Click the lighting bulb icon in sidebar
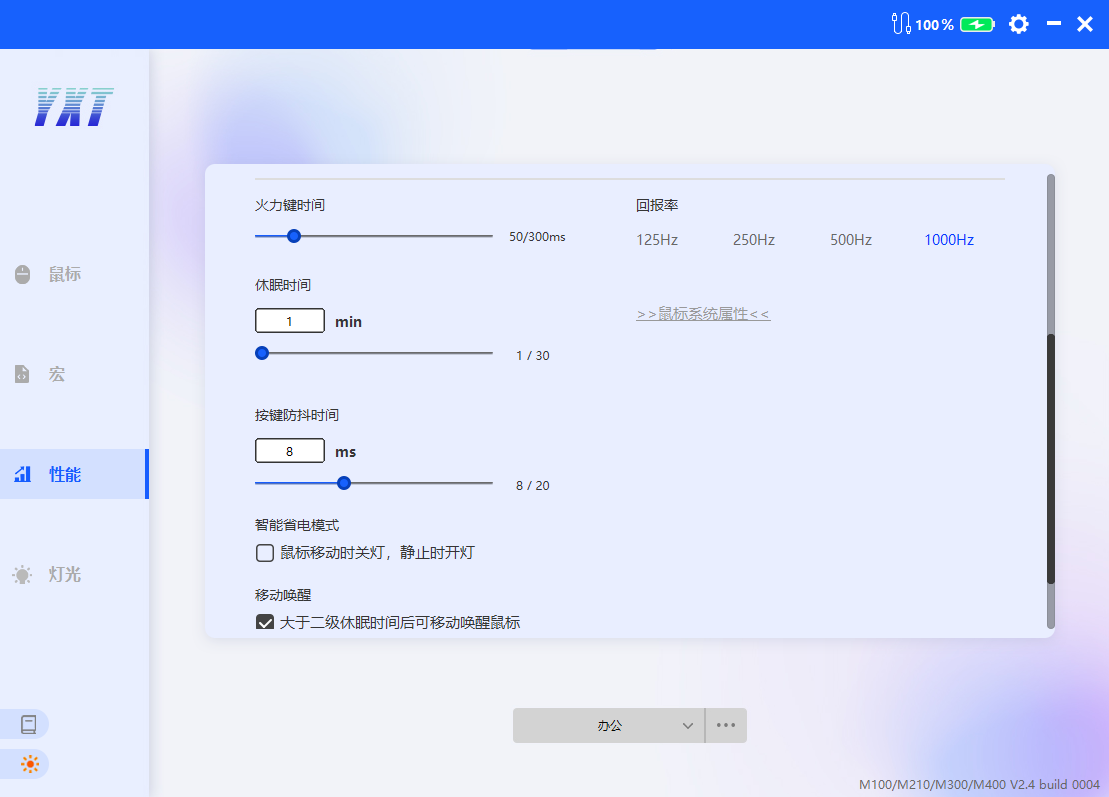This screenshot has height=797, width=1109. point(22,574)
